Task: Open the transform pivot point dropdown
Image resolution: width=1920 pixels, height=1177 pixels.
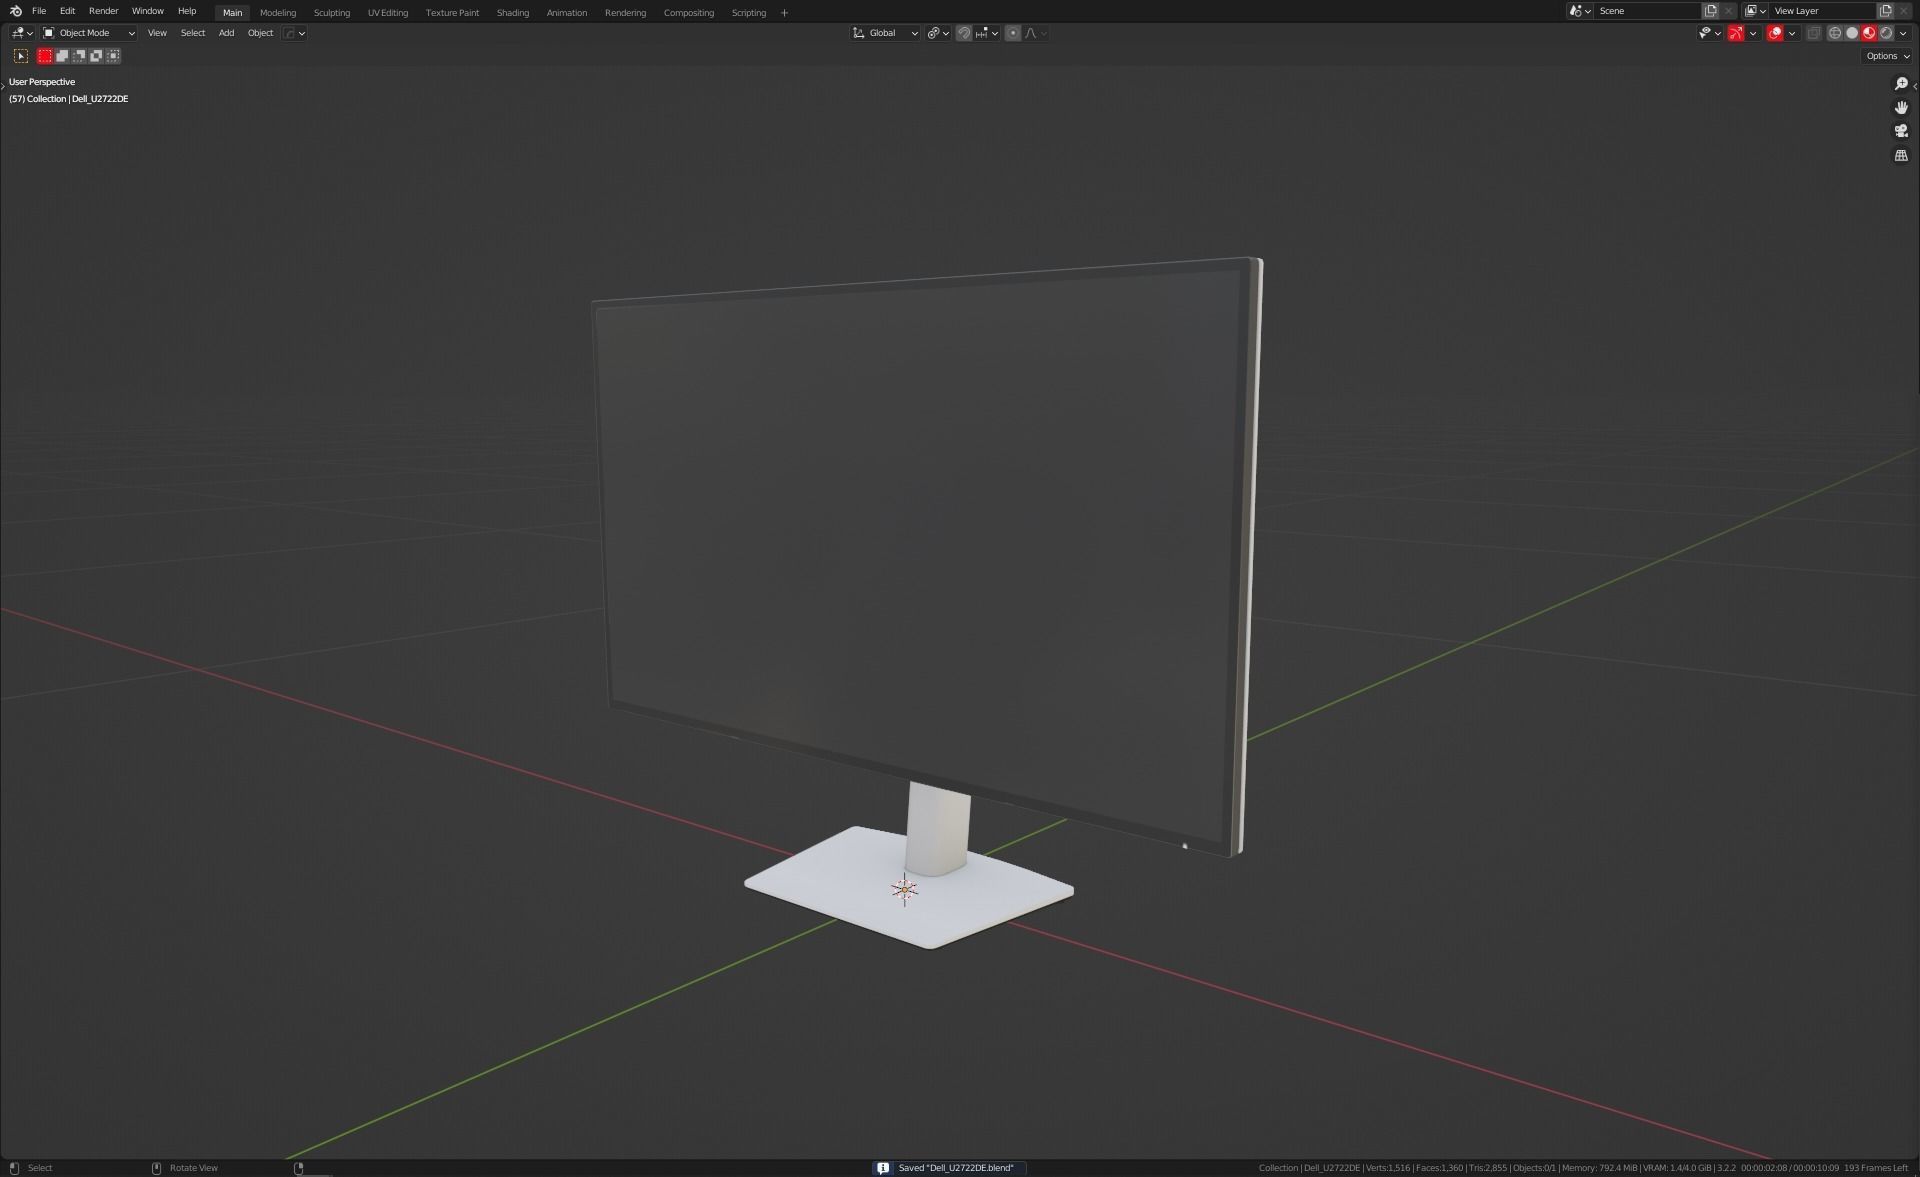Action: click(937, 33)
